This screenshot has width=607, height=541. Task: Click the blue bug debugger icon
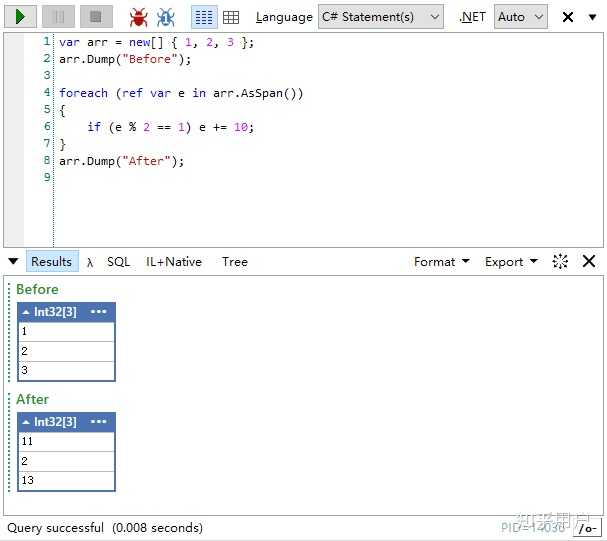click(x=166, y=17)
